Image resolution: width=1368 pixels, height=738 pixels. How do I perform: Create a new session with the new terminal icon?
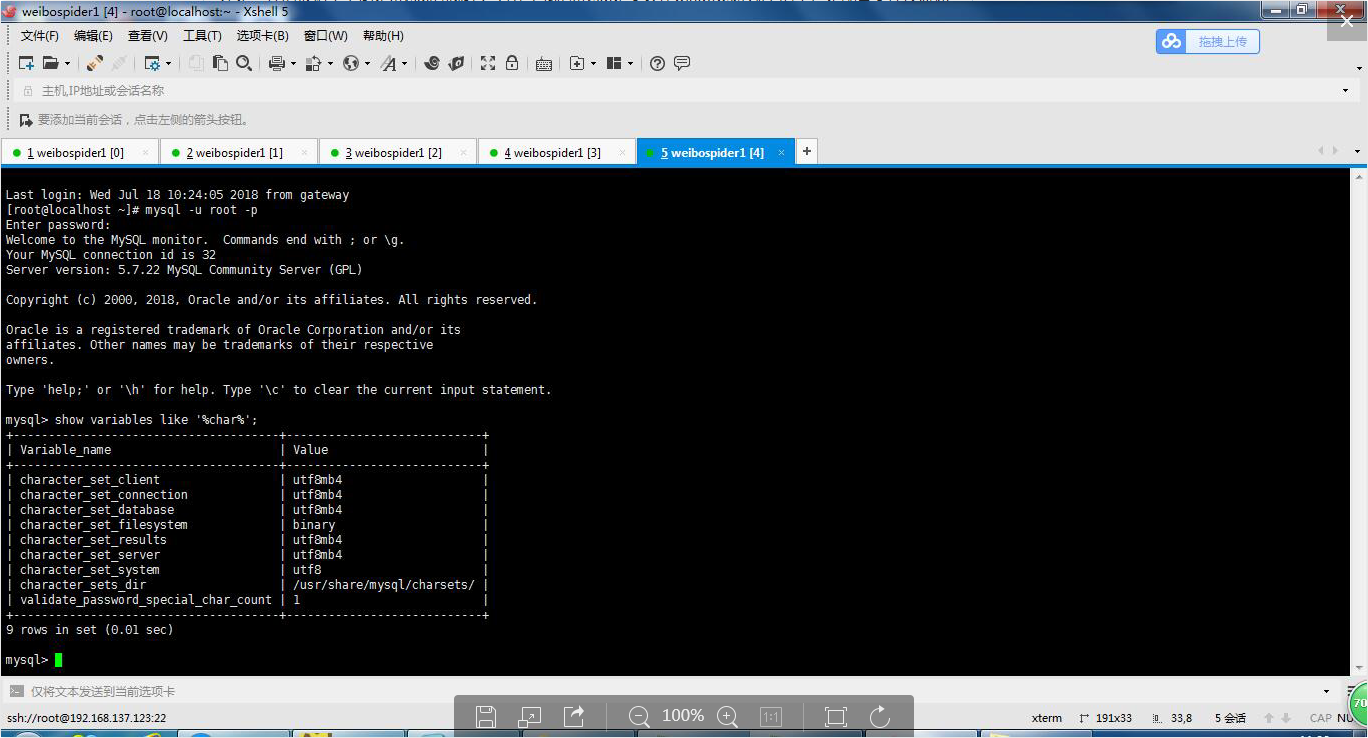pos(26,63)
